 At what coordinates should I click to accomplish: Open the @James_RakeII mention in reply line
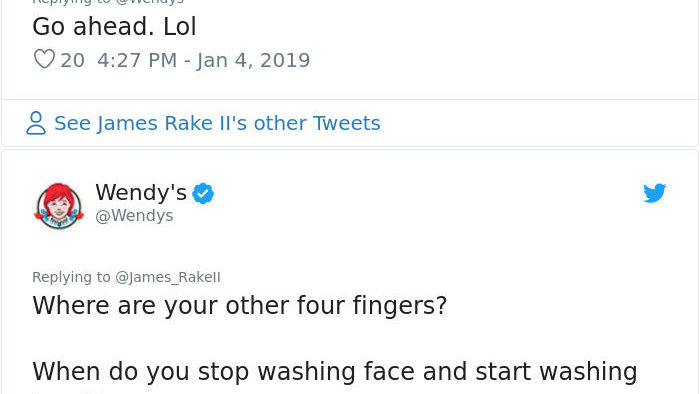(x=168, y=277)
